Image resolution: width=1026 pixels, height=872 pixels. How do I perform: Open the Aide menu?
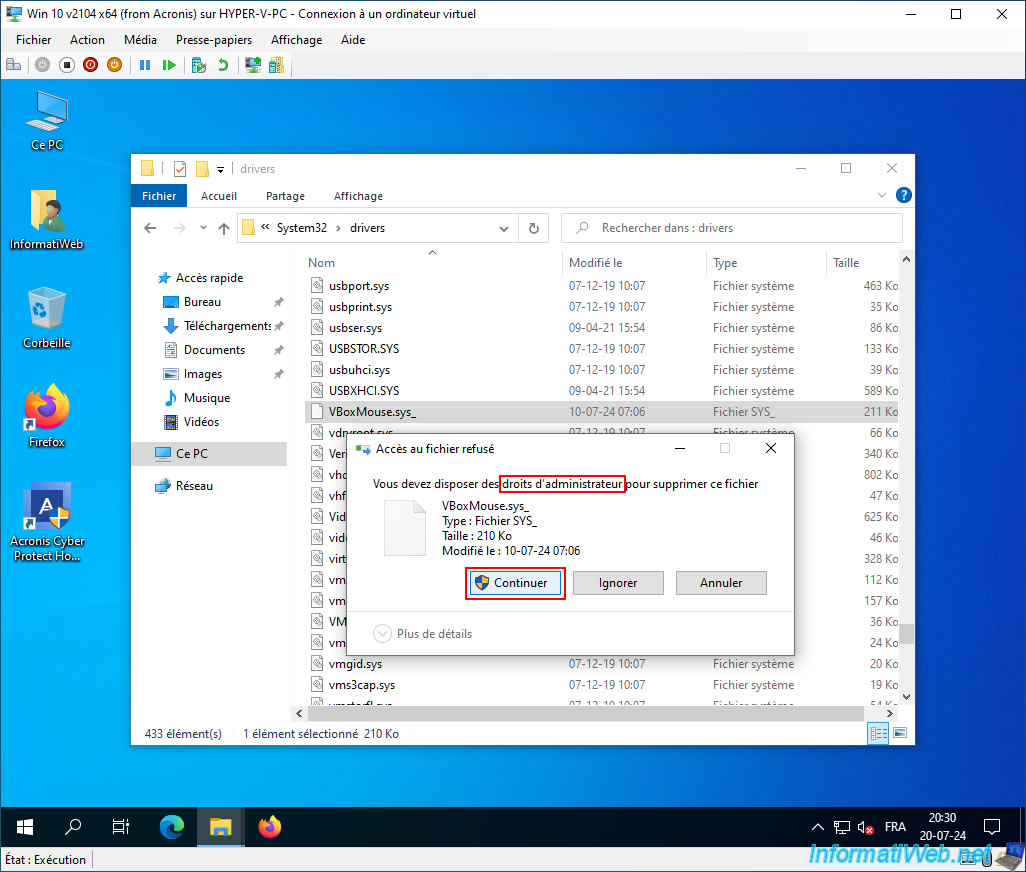pyautogui.click(x=353, y=40)
